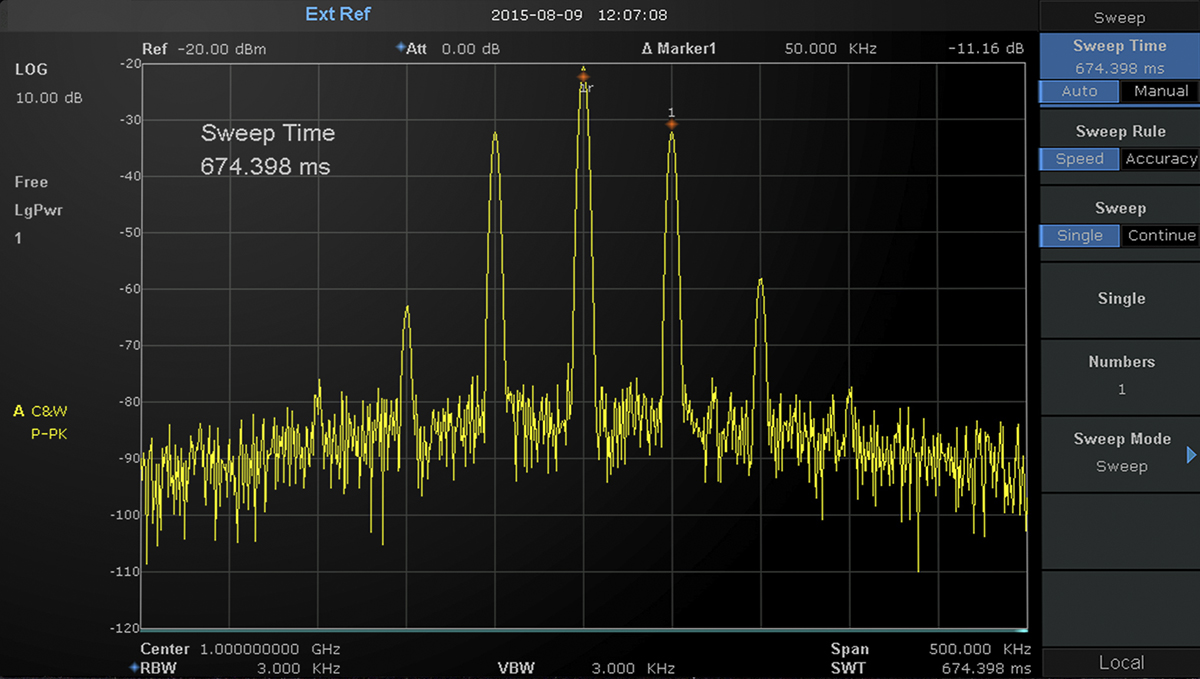Click the 10.00 dB scale per division value
The width and height of the screenshot is (1200, 679).
point(49,98)
